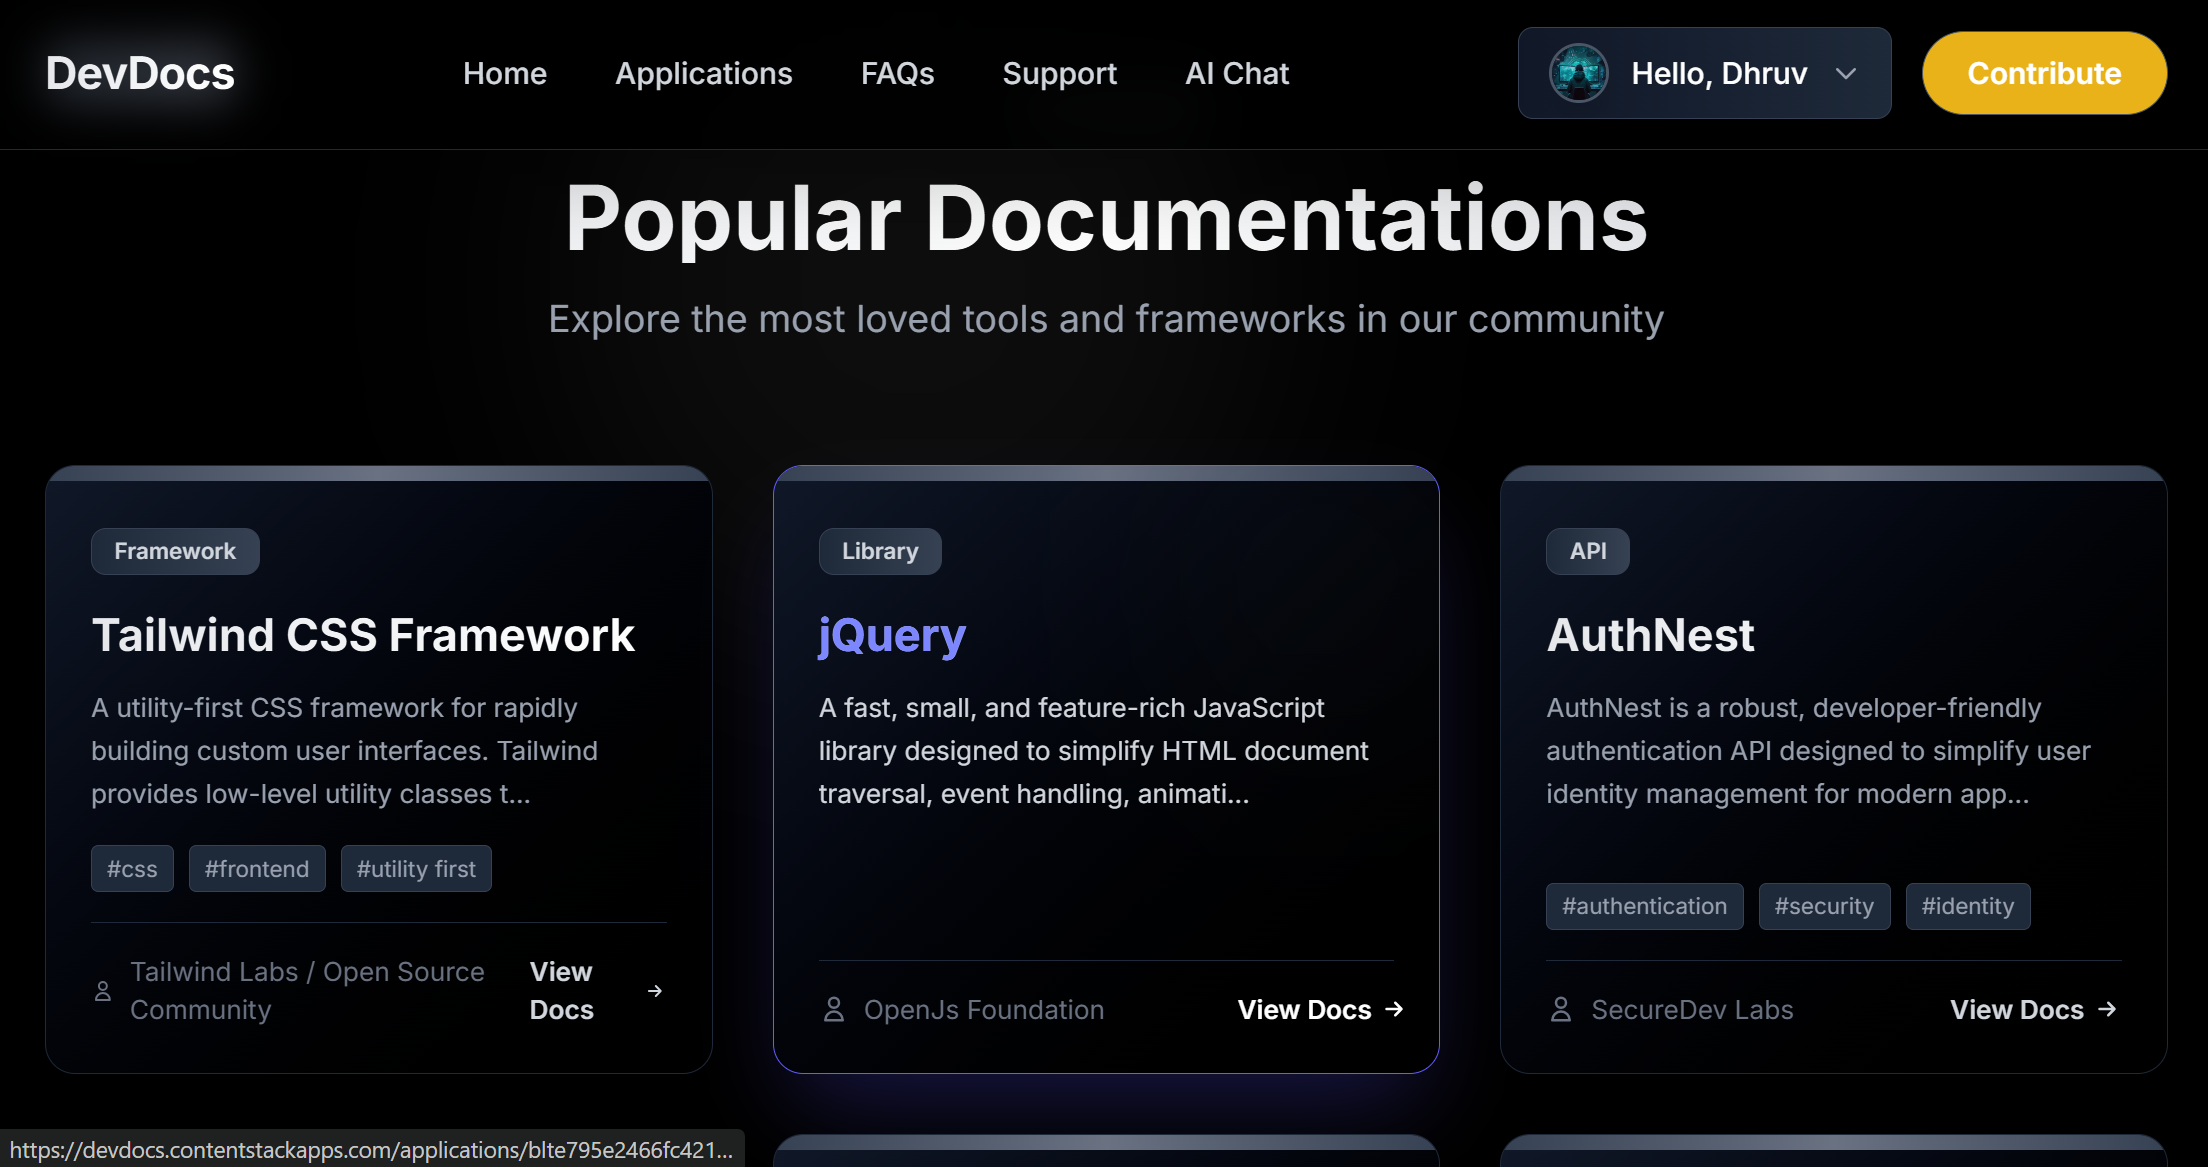This screenshot has width=2208, height=1167.
Task: Expand the Hello, Dhruv dropdown chevron
Action: 1846,73
